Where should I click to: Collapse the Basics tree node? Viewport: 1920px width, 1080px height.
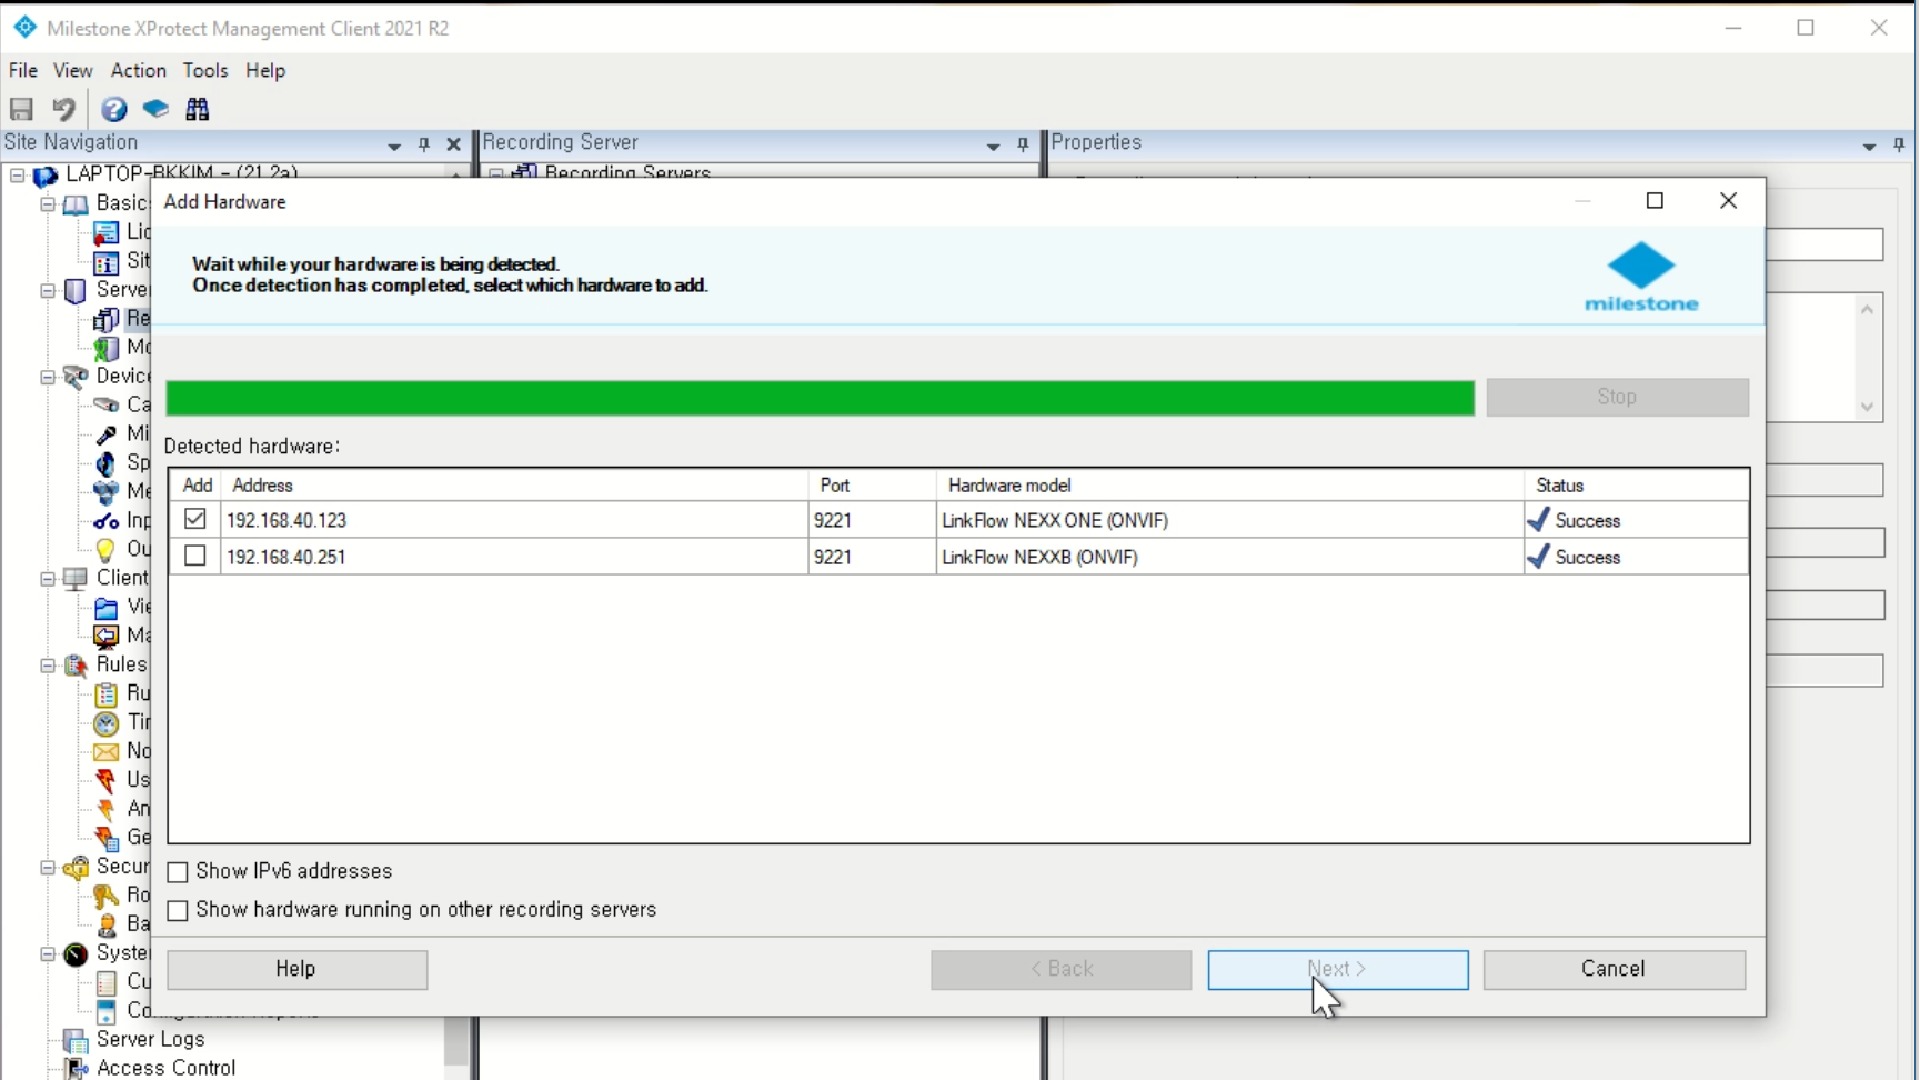coord(47,204)
